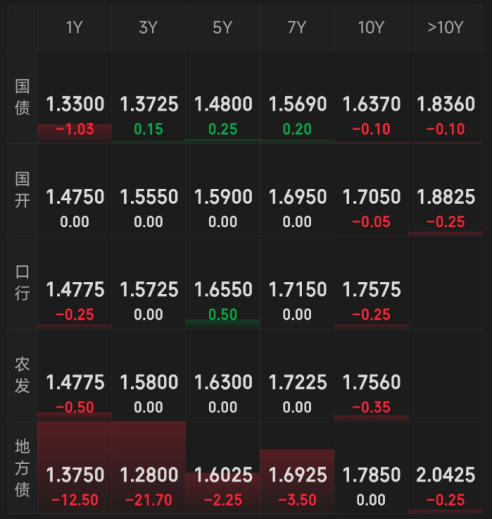Viewport: 493px width, 519px height.
Task: Click 国开 >10Y cell showing 1.8825
Action: [x=445, y=190]
